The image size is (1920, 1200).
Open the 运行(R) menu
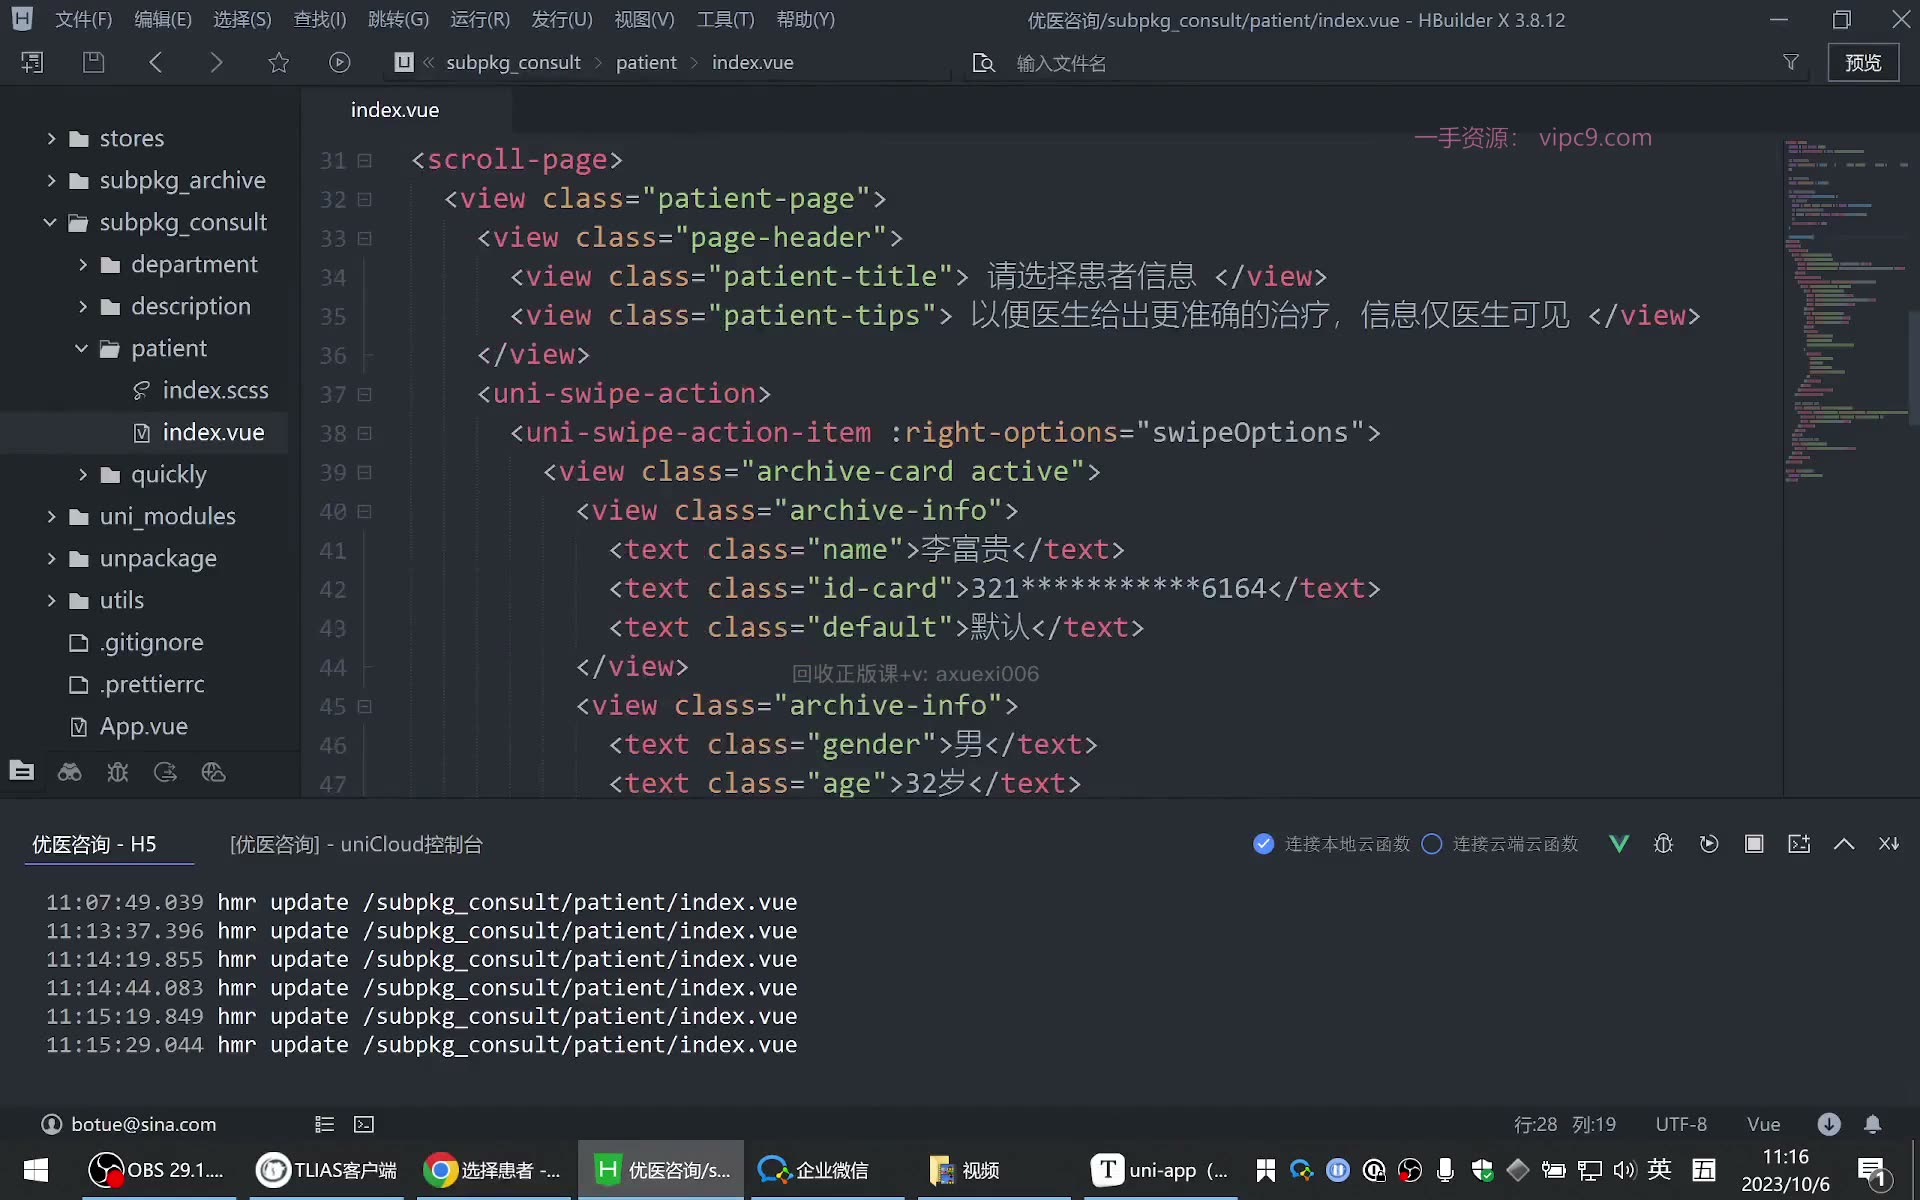(480, 20)
